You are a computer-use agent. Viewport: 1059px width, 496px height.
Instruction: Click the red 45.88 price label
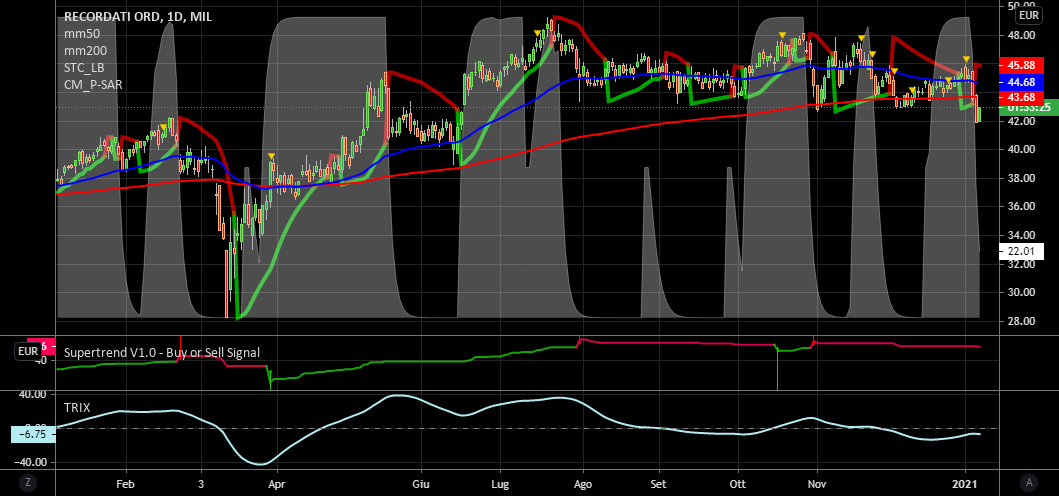tap(1020, 66)
